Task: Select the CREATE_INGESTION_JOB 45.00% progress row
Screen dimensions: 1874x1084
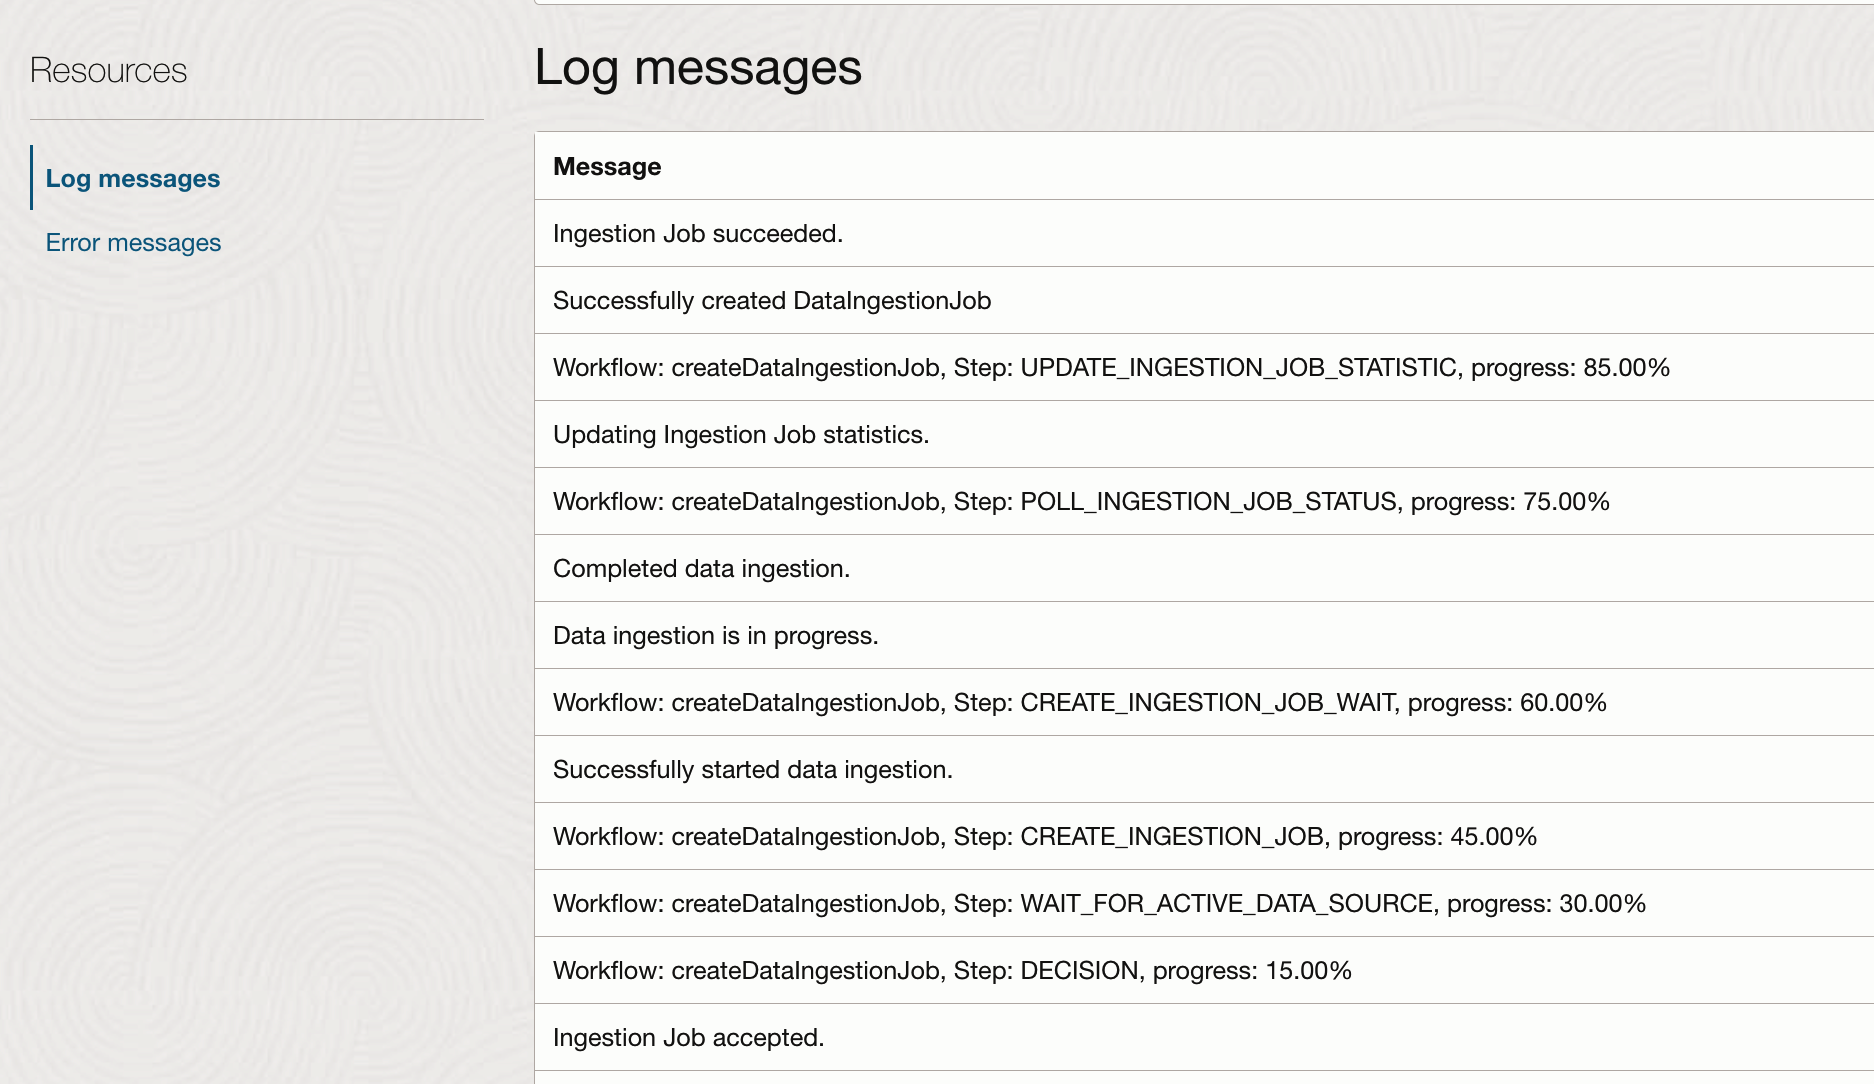Action: click(x=1044, y=837)
